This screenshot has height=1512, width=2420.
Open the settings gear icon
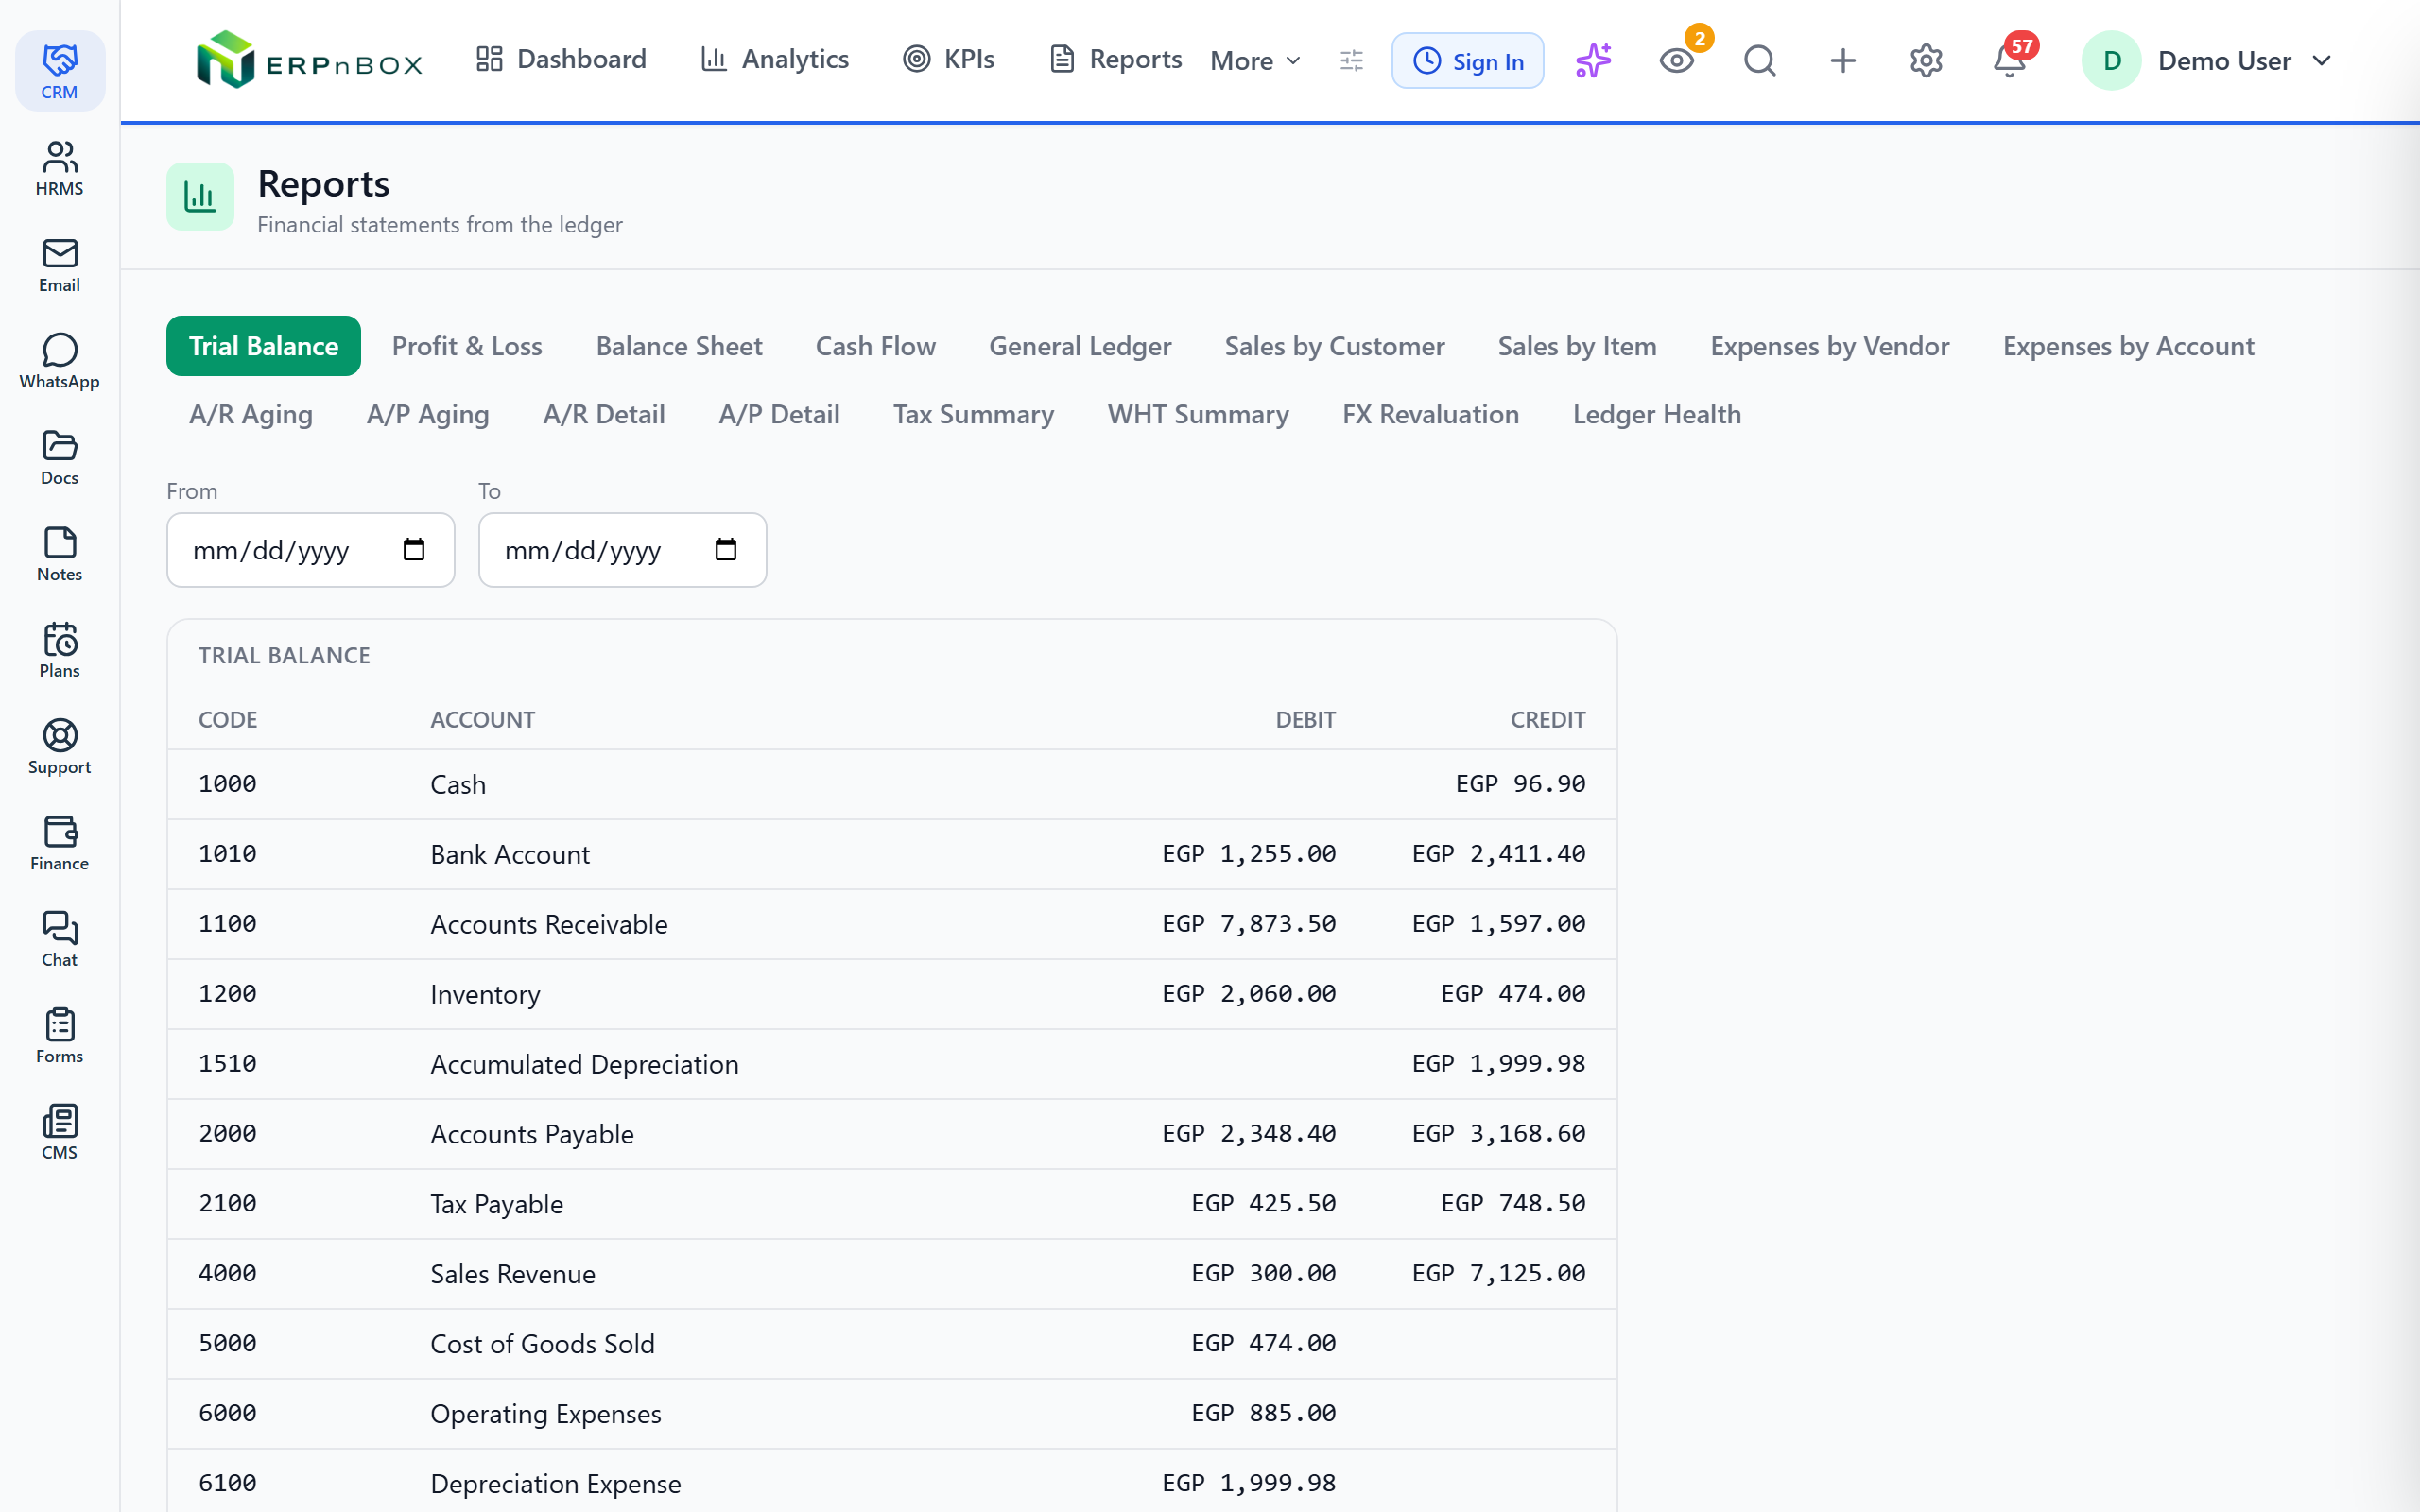pyautogui.click(x=1926, y=60)
